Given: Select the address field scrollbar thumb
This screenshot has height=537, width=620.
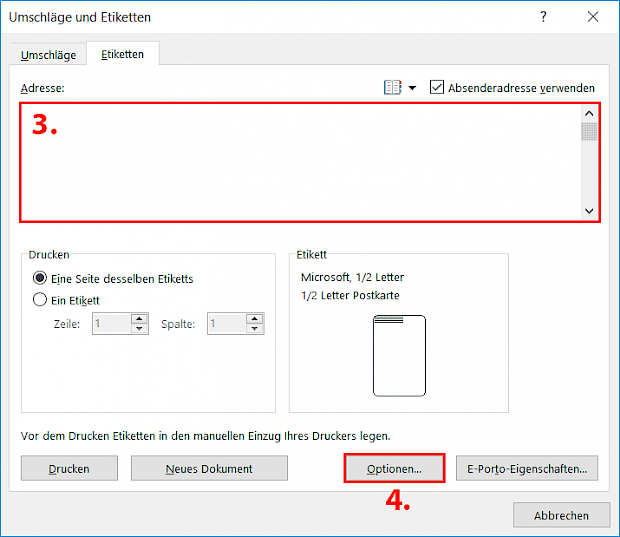Looking at the screenshot, I should point(589,132).
